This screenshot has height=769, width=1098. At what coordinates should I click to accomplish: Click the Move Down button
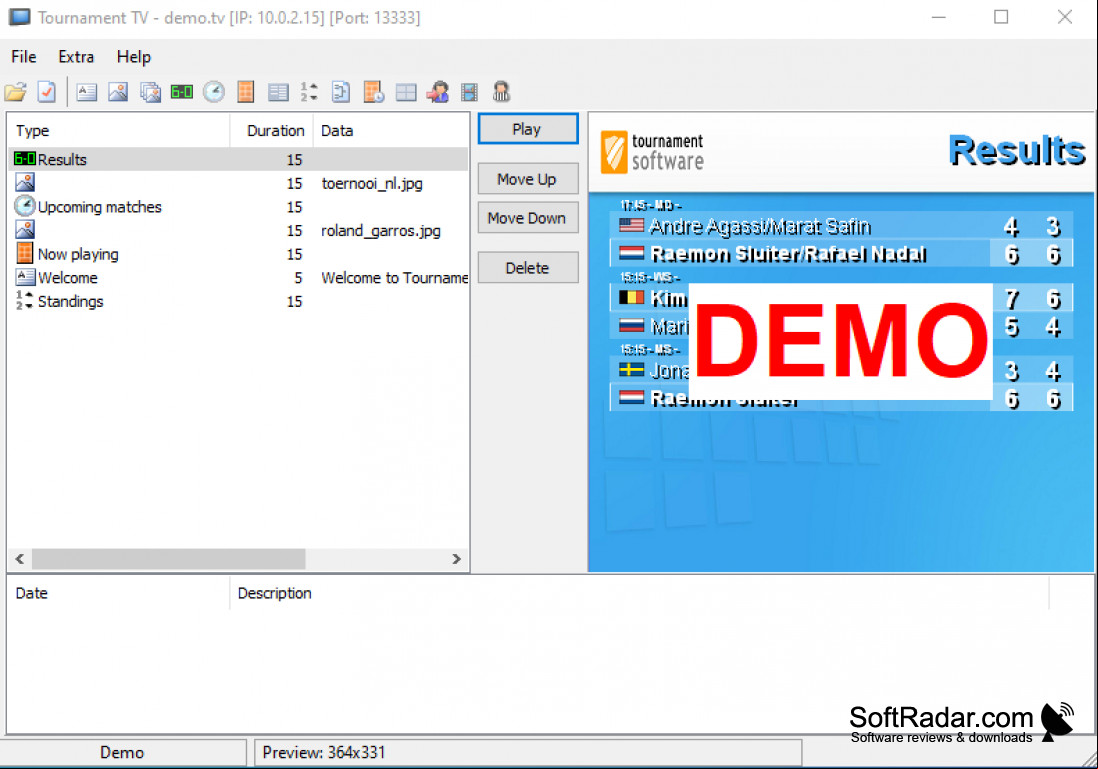[x=528, y=218]
